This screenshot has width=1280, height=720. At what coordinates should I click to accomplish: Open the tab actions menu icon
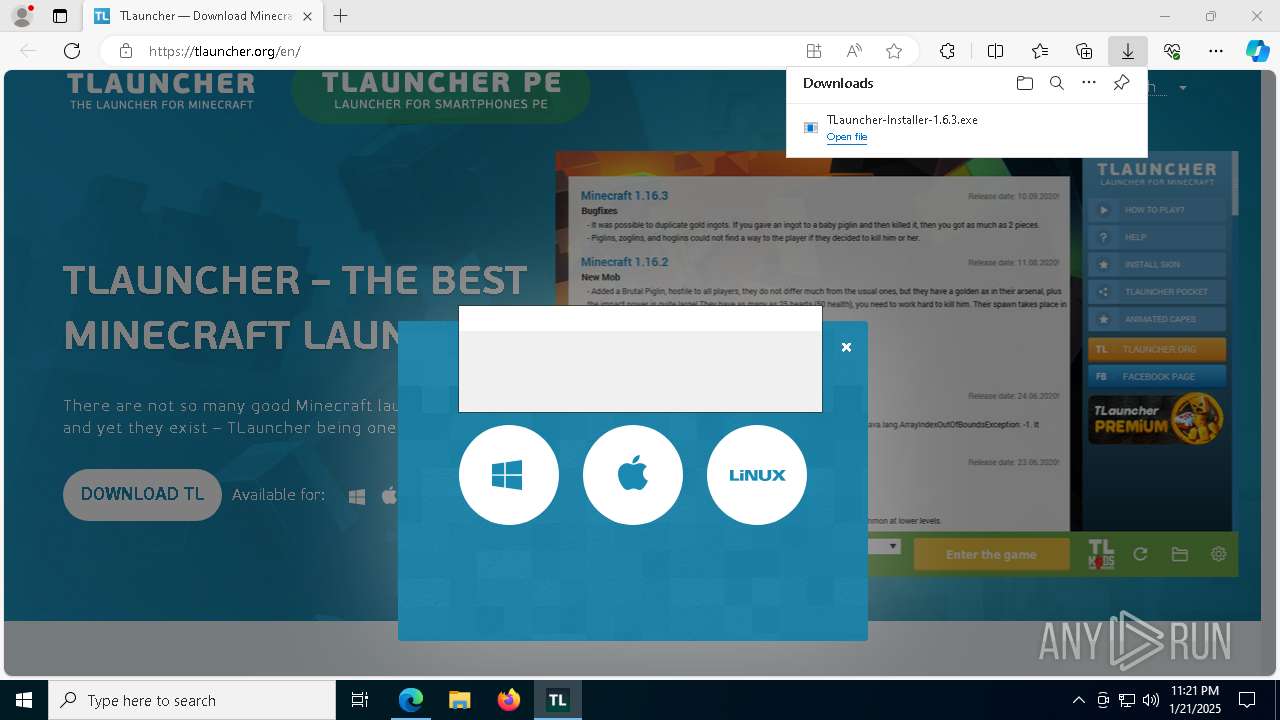tap(60, 16)
